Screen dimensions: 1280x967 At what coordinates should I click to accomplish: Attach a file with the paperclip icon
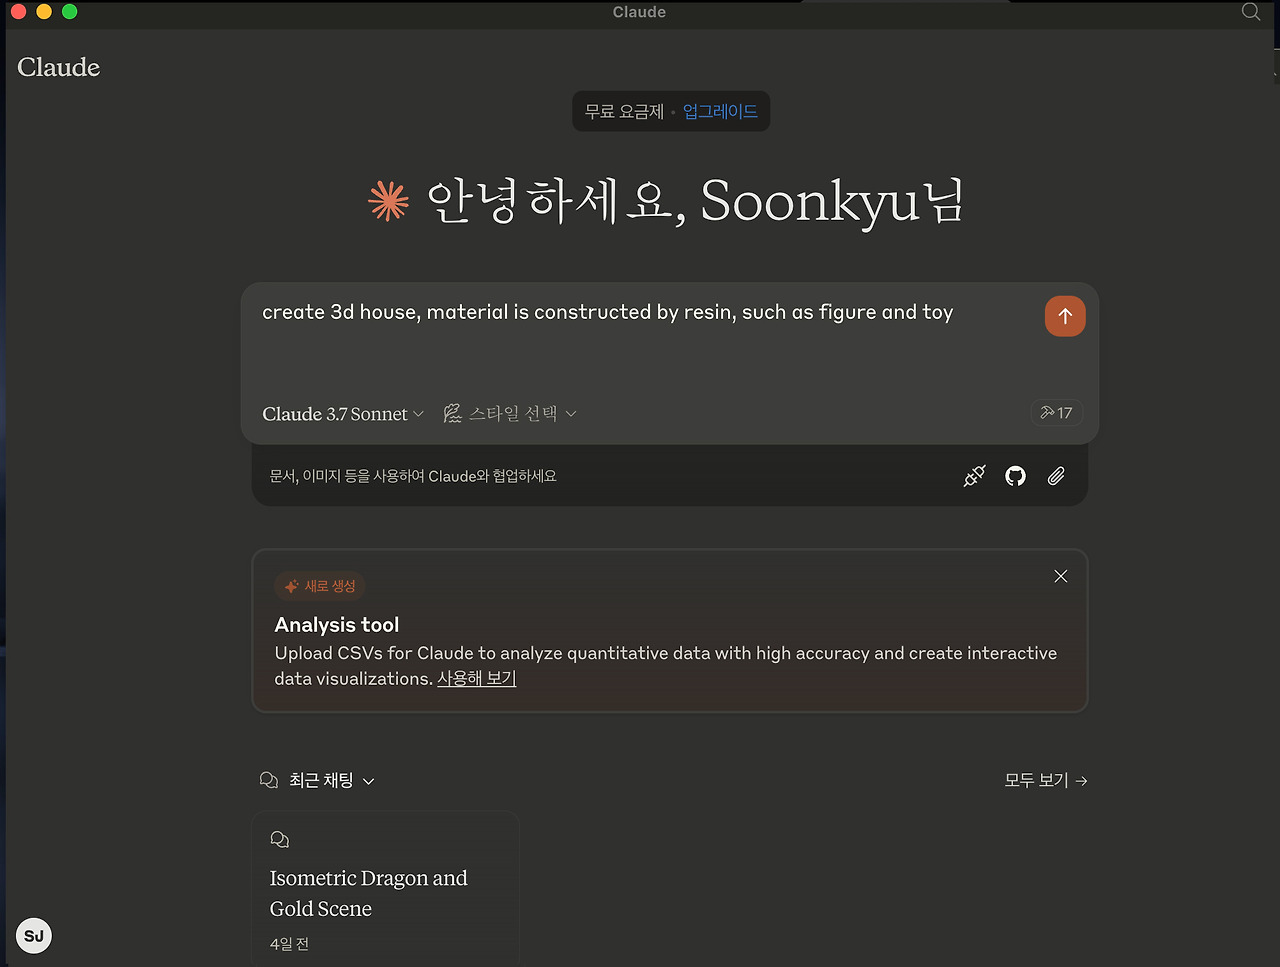click(1056, 476)
